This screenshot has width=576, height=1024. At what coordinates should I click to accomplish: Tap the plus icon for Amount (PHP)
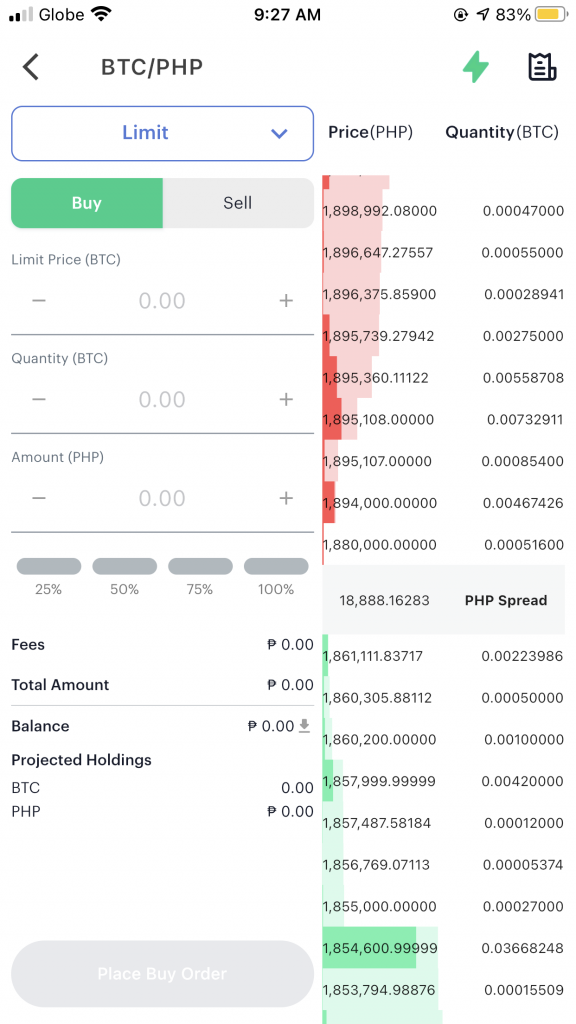point(286,498)
